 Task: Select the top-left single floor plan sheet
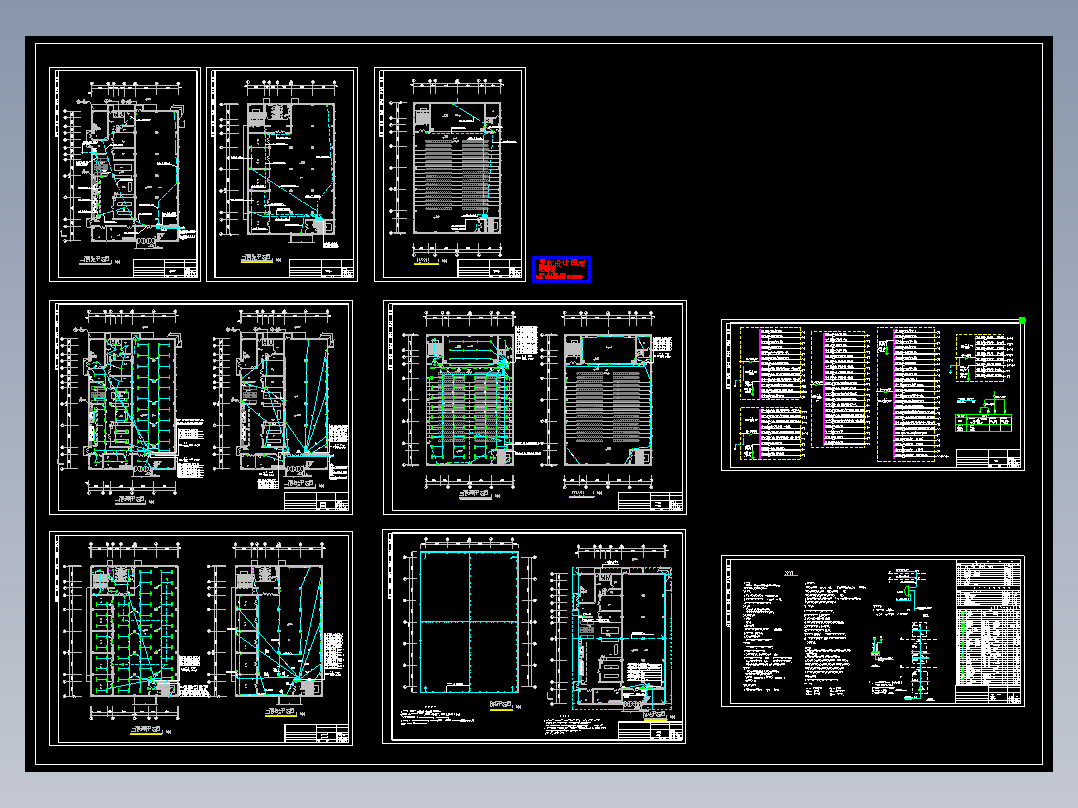(x=125, y=174)
